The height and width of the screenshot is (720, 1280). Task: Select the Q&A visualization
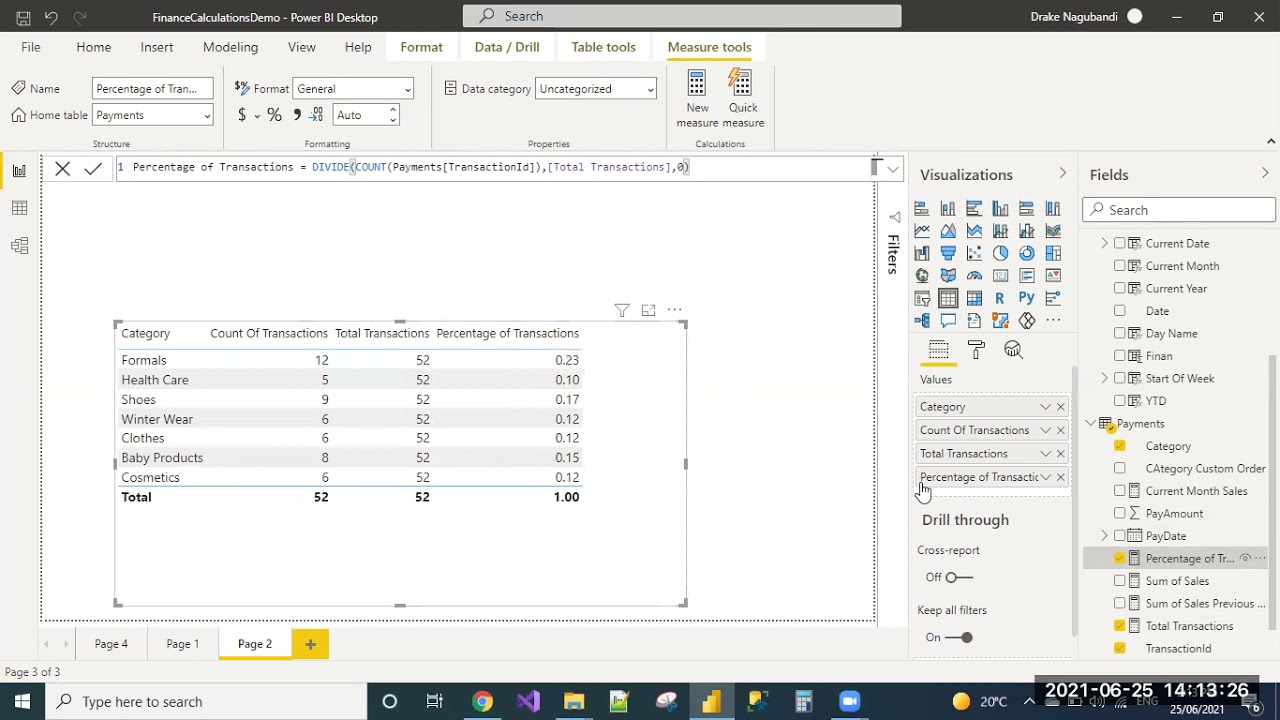[x=948, y=320]
